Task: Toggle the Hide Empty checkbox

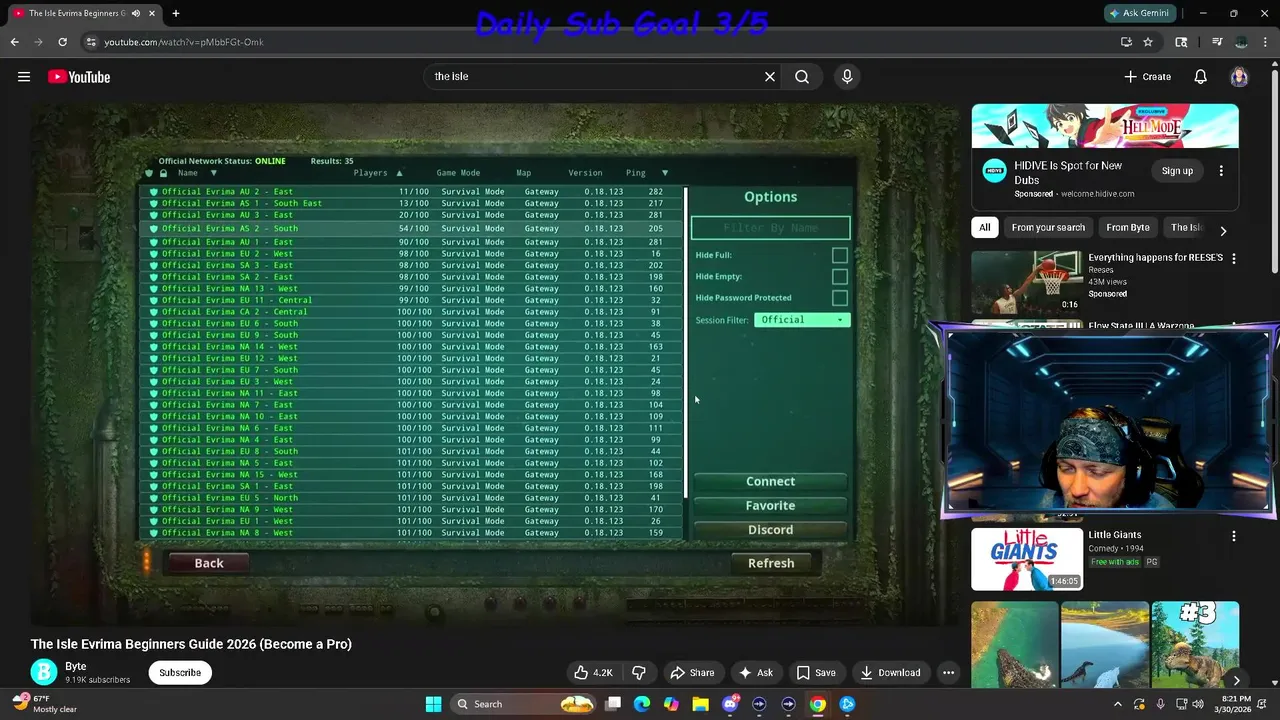Action: click(x=839, y=276)
